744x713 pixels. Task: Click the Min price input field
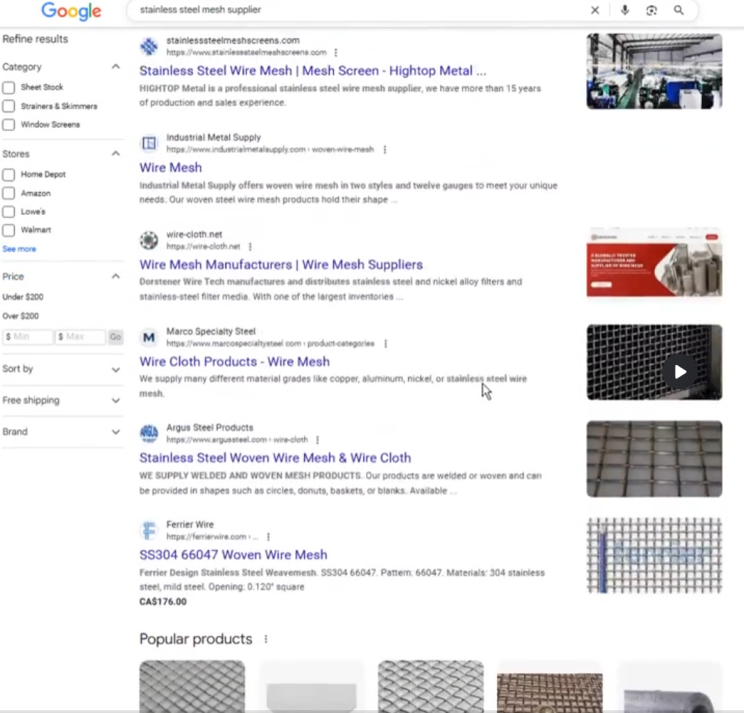coord(28,337)
